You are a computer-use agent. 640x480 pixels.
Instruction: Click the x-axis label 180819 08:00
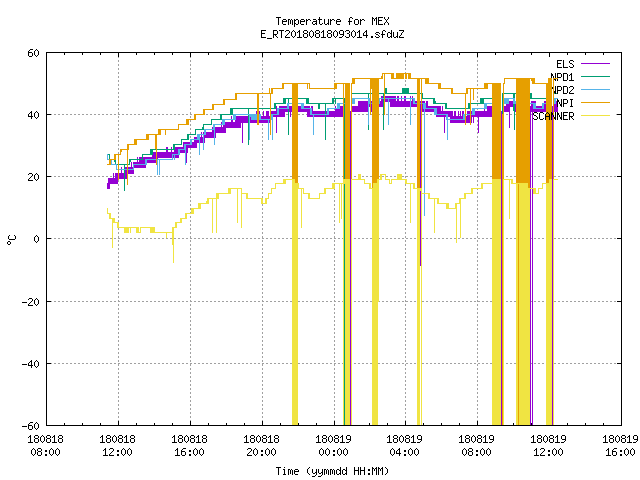(477, 446)
